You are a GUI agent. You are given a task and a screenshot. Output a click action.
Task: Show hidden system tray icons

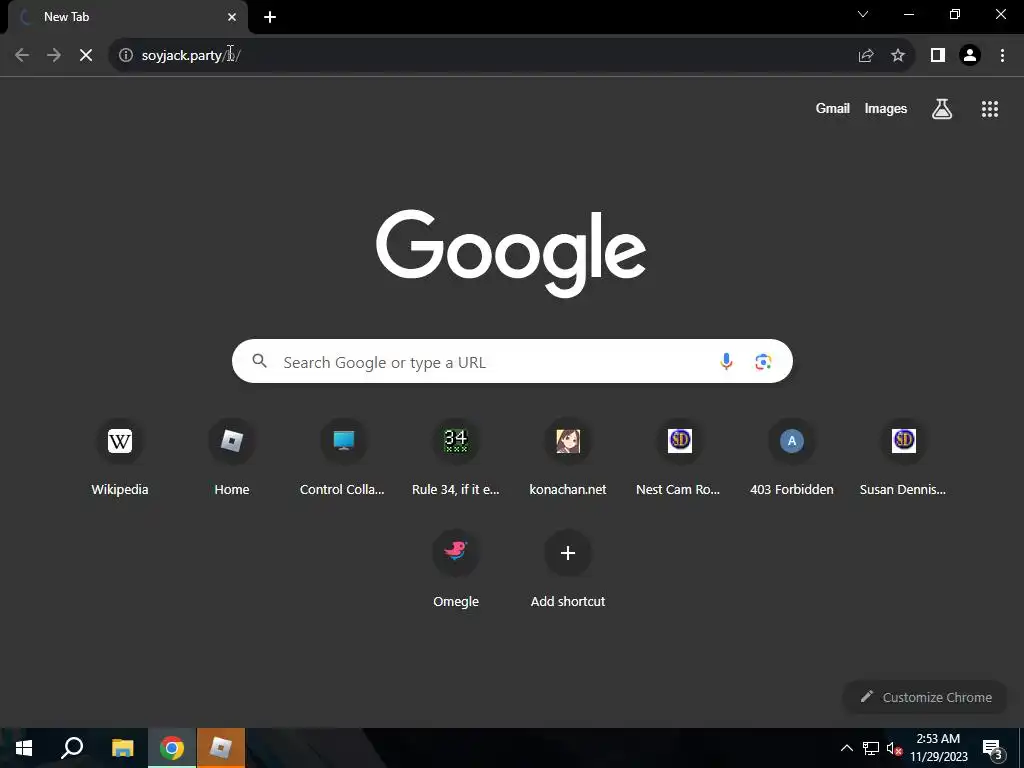click(x=846, y=748)
